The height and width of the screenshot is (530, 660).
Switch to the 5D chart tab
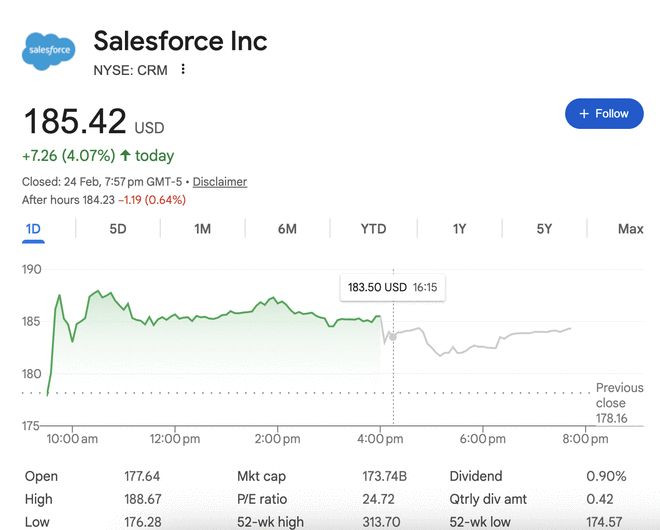point(118,229)
